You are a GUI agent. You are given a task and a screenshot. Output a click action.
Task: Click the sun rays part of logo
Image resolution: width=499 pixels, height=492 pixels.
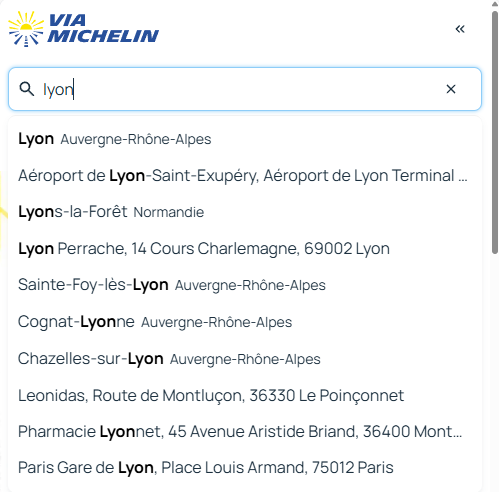click(x=26, y=29)
